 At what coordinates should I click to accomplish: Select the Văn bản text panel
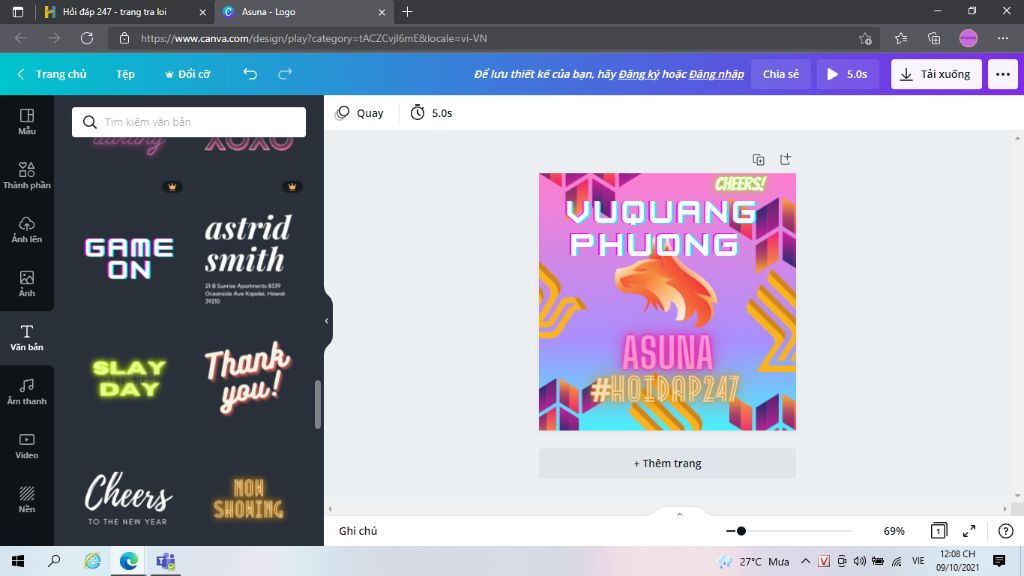[x=27, y=338]
